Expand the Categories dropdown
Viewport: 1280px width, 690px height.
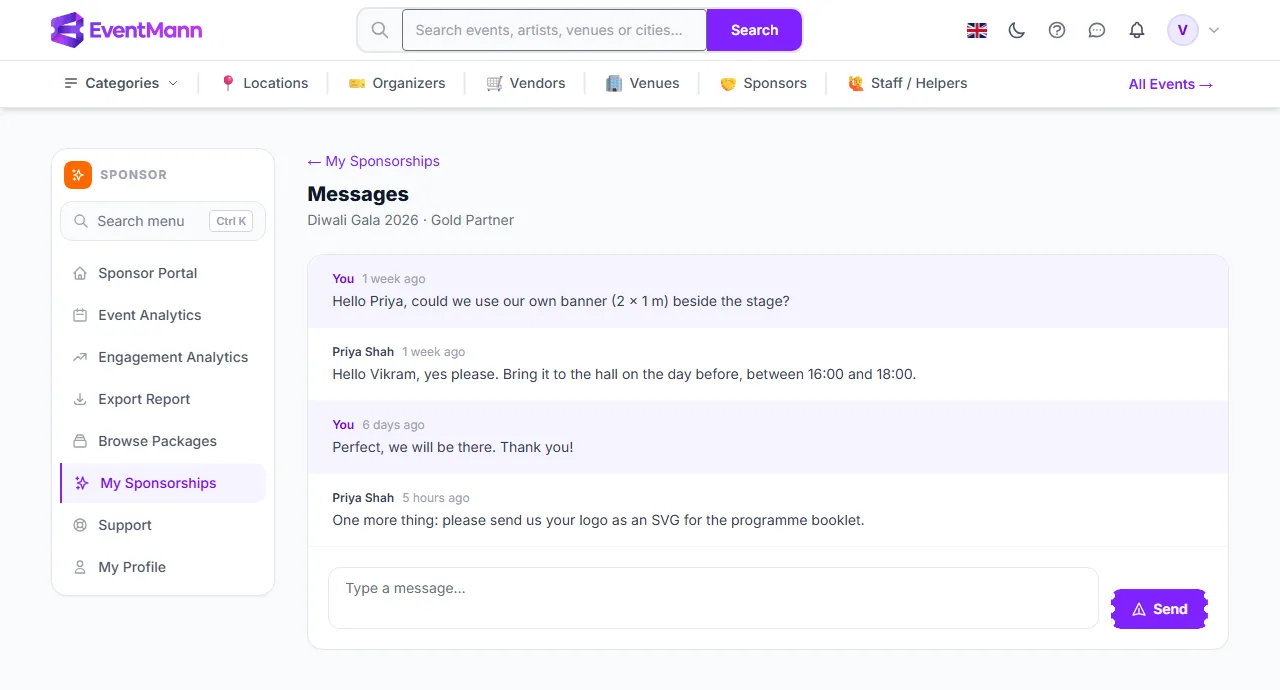[x=121, y=83]
